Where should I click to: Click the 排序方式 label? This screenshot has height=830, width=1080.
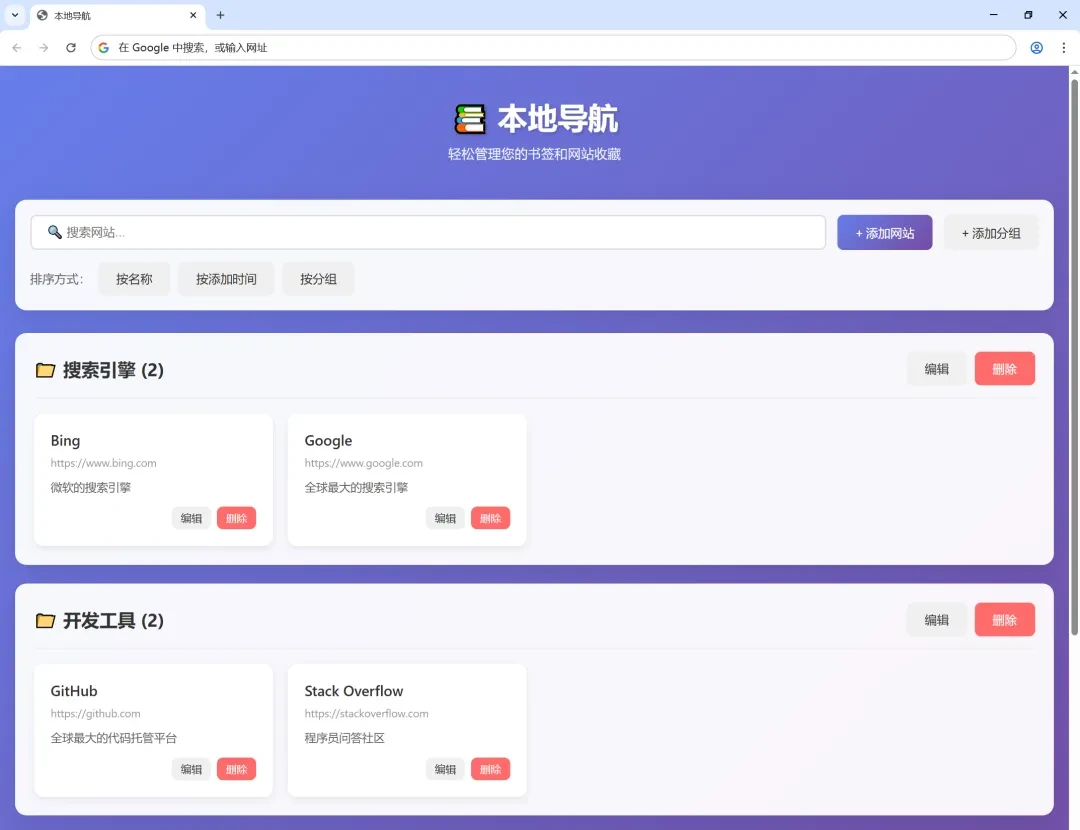(56, 279)
